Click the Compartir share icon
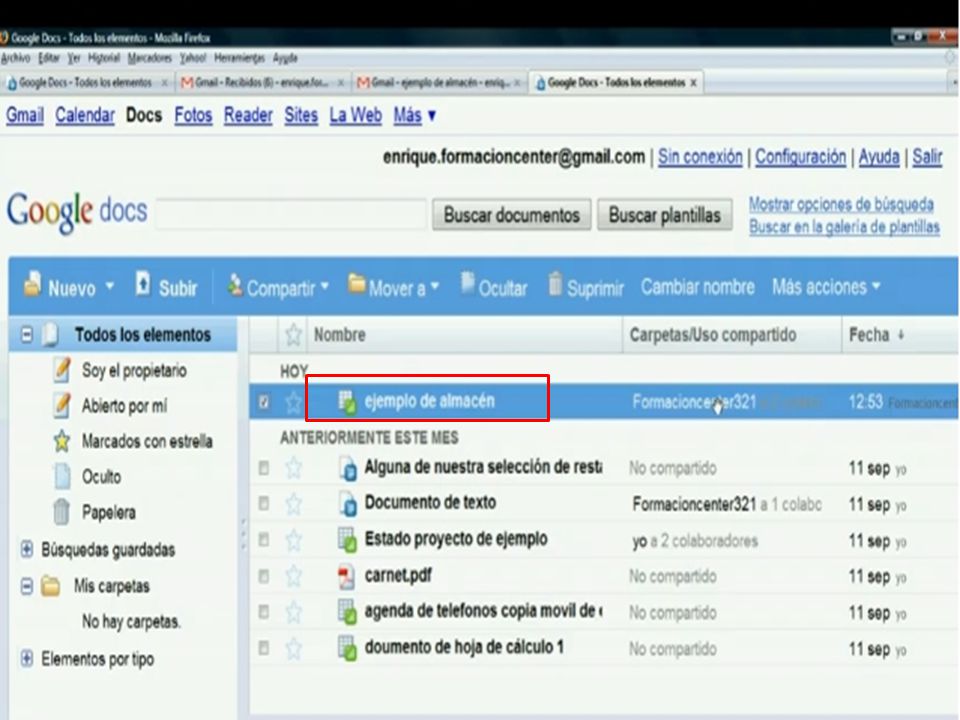This screenshot has width=960, height=720. (x=234, y=285)
